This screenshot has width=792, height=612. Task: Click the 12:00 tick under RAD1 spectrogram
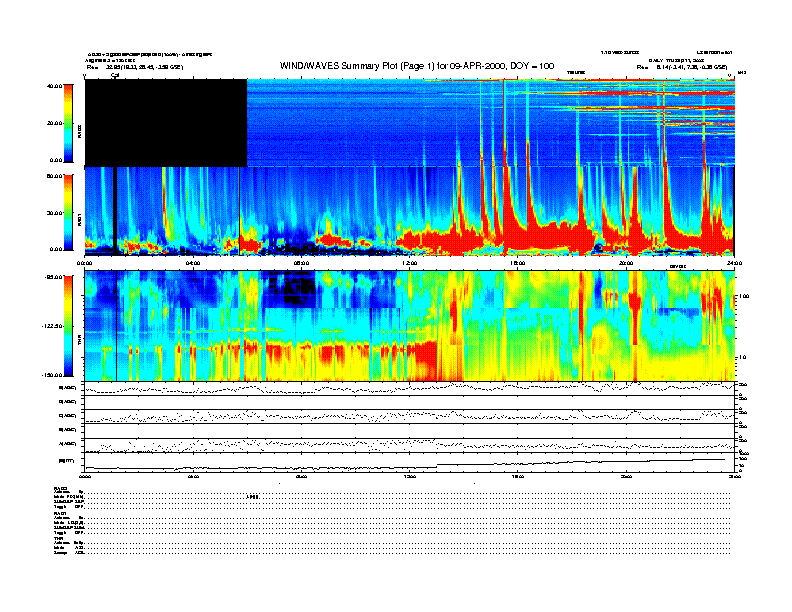tap(410, 263)
